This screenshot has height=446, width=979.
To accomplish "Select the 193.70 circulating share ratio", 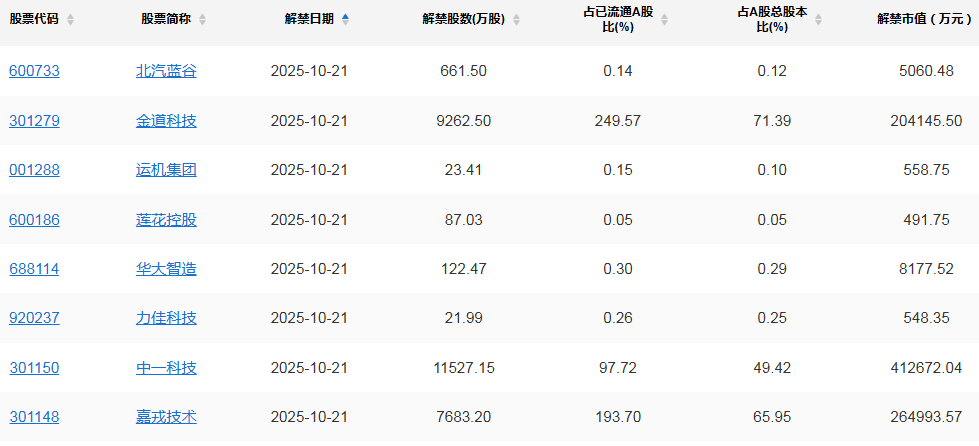I will (617, 417).
